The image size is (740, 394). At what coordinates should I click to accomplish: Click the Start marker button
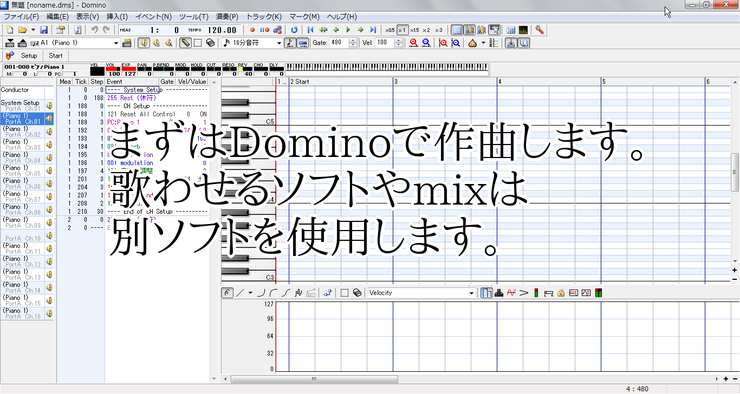56,56
